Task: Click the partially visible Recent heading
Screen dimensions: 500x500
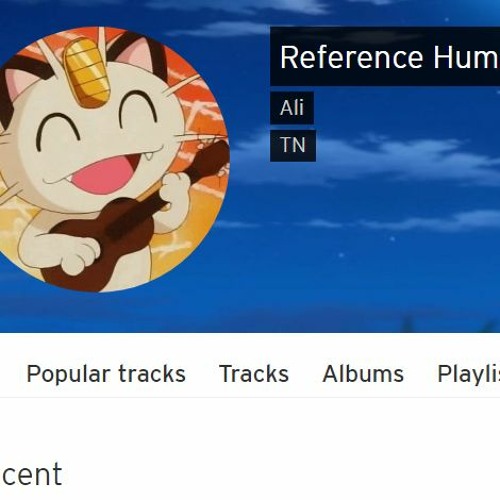Action: pos(31,474)
